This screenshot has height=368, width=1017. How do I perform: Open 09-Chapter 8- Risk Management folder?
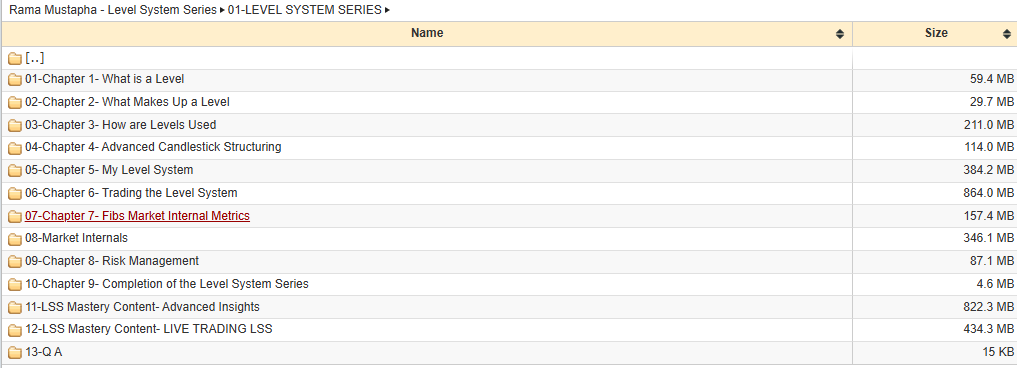coord(112,261)
